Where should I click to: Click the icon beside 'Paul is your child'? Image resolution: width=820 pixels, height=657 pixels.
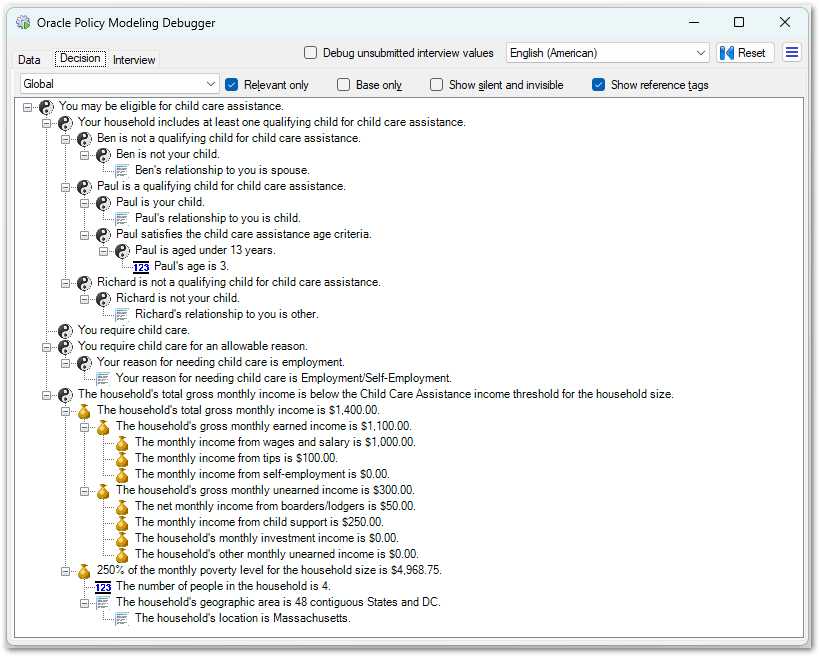[103, 203]
